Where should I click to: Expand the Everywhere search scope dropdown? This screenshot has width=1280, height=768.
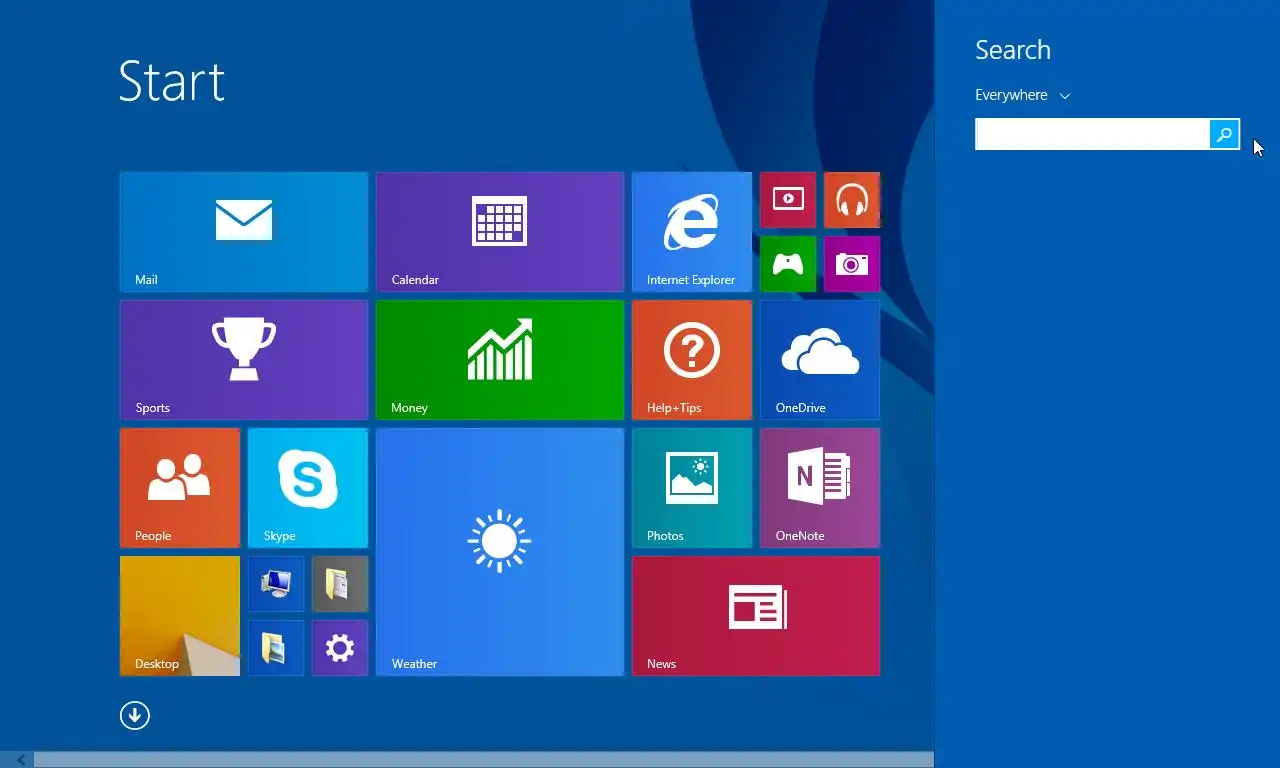pos(1022,95)
